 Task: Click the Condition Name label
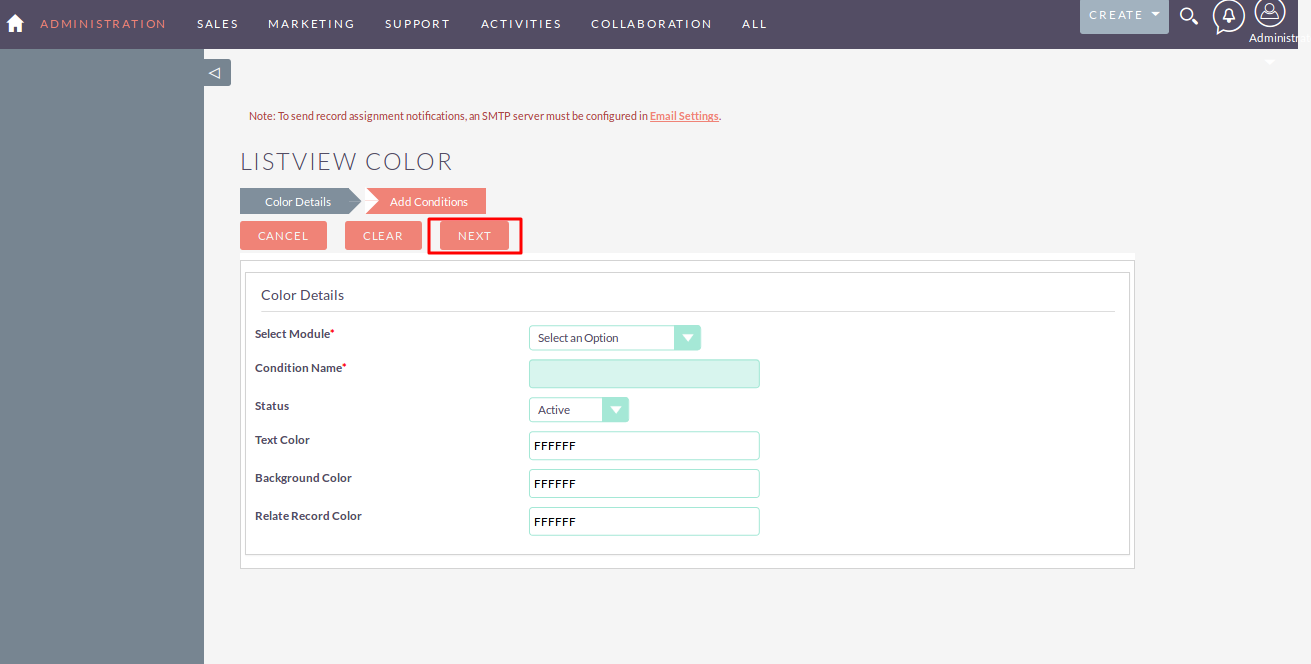pyautogui.click(x=300, y=368)
